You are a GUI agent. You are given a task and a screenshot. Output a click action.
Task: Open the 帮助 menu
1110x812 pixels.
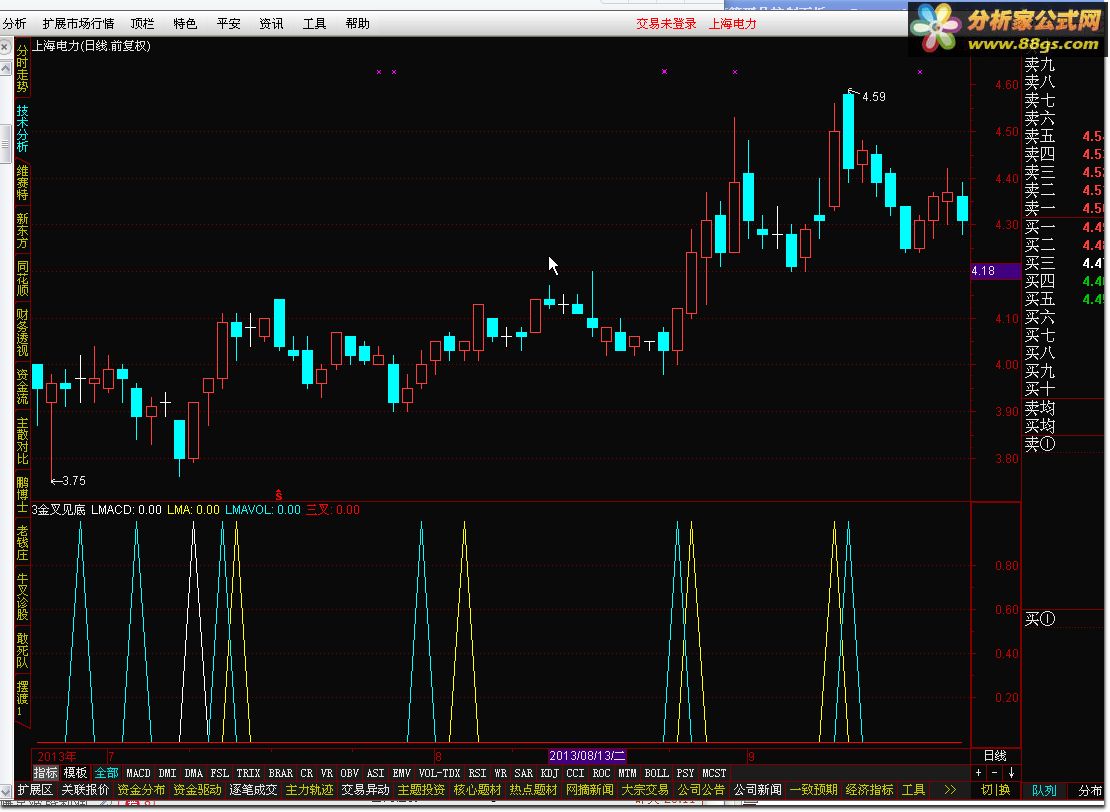coord(357,23)
